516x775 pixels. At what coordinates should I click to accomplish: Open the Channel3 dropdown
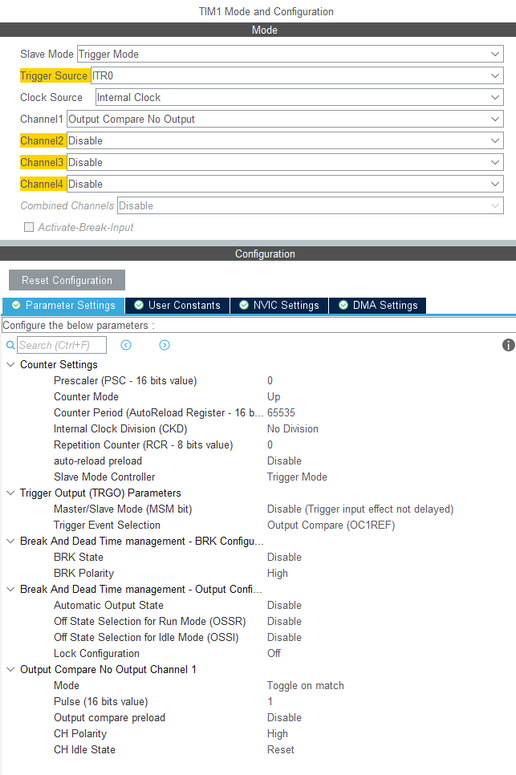tap(285, 163)
